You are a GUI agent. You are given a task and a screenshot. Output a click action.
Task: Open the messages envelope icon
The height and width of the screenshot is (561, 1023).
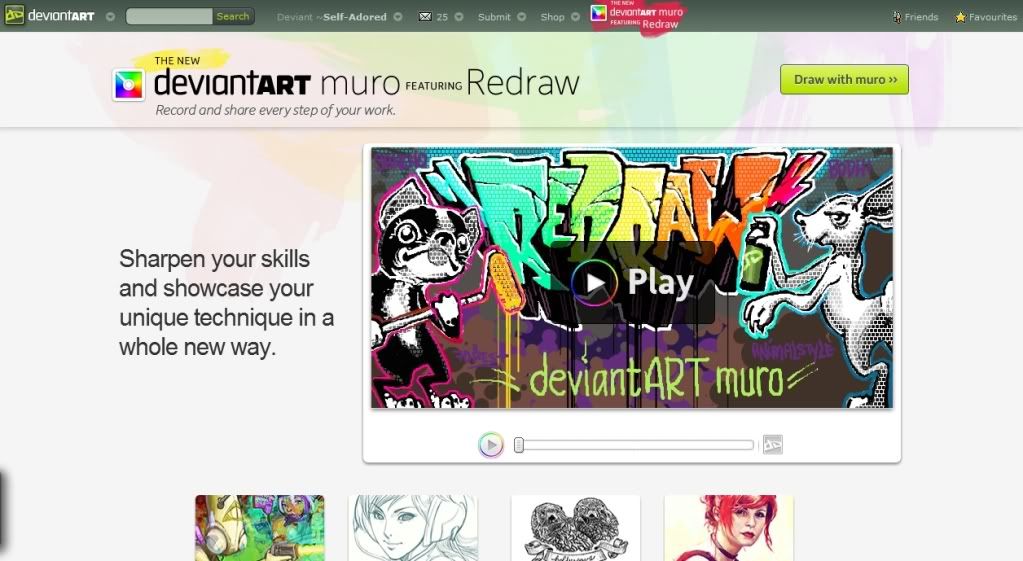coord(425,17)
